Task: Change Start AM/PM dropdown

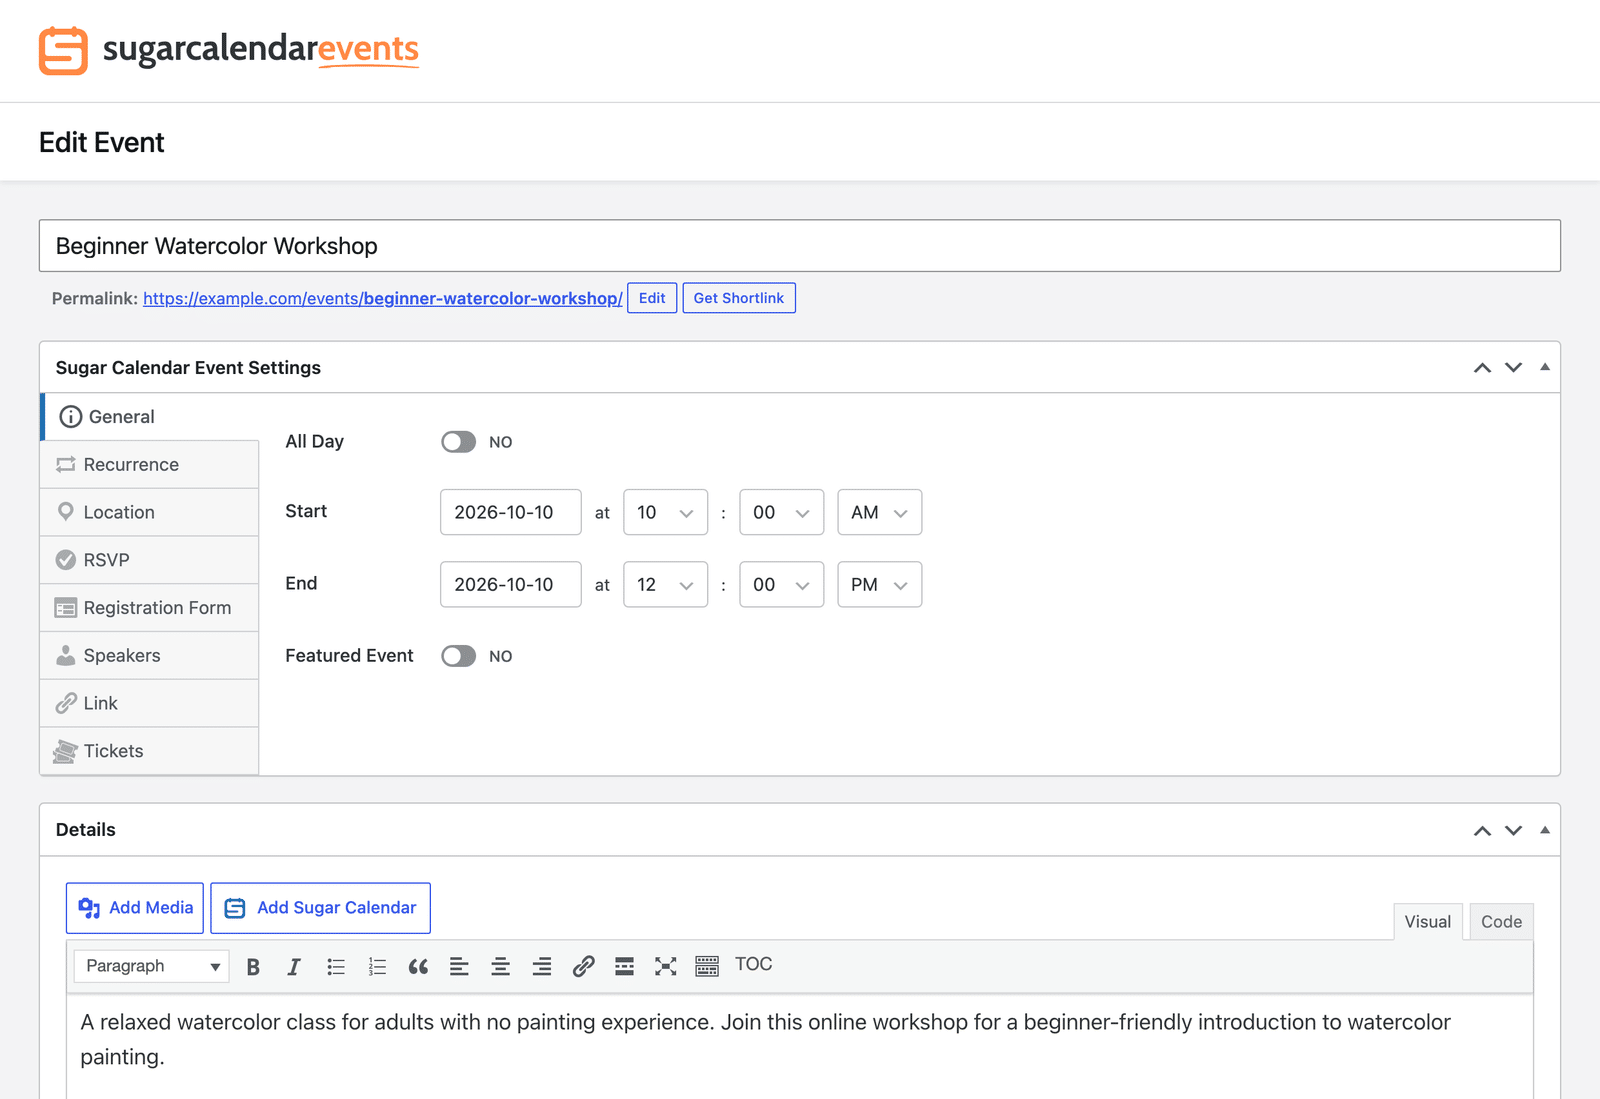Action: (879, 512)
